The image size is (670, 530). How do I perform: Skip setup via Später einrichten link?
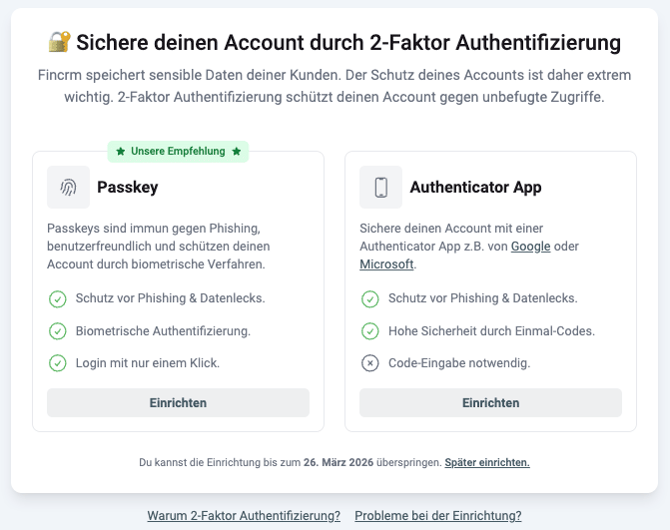pyautogui.click(x=487, y=462)
